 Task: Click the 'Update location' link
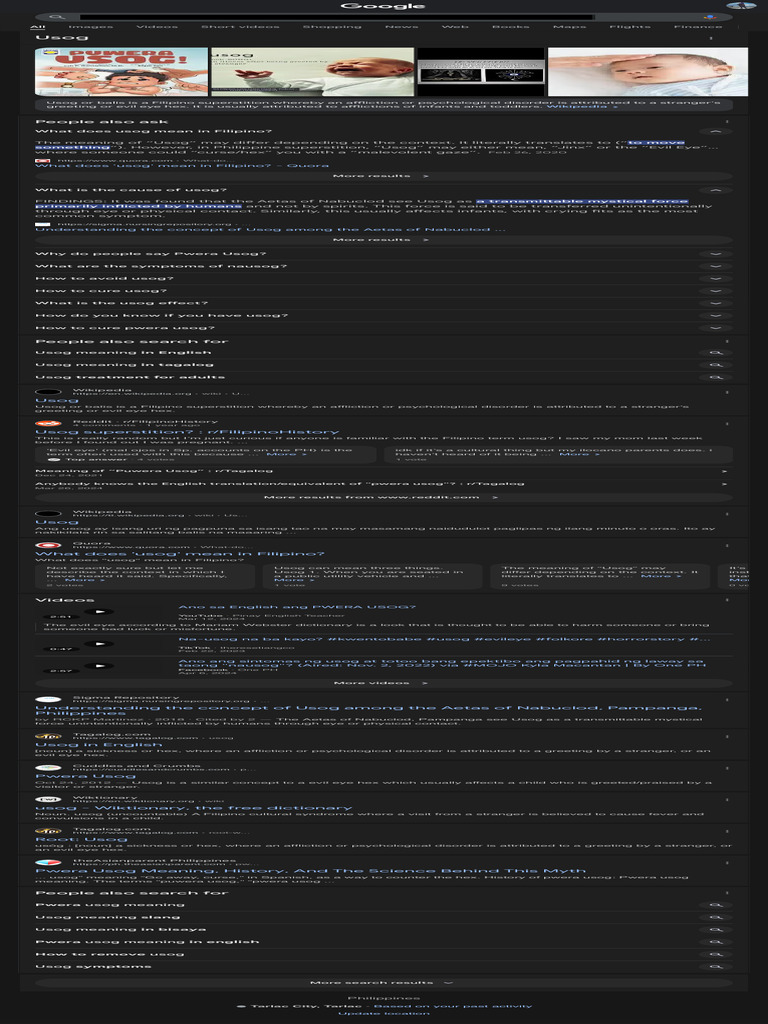[x=384, y=1014]
